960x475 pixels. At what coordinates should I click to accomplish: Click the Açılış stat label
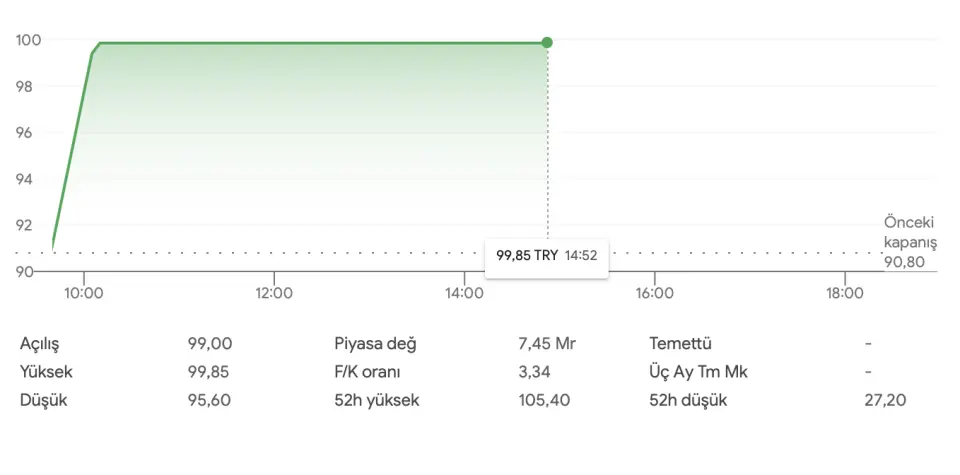(40, 344)
